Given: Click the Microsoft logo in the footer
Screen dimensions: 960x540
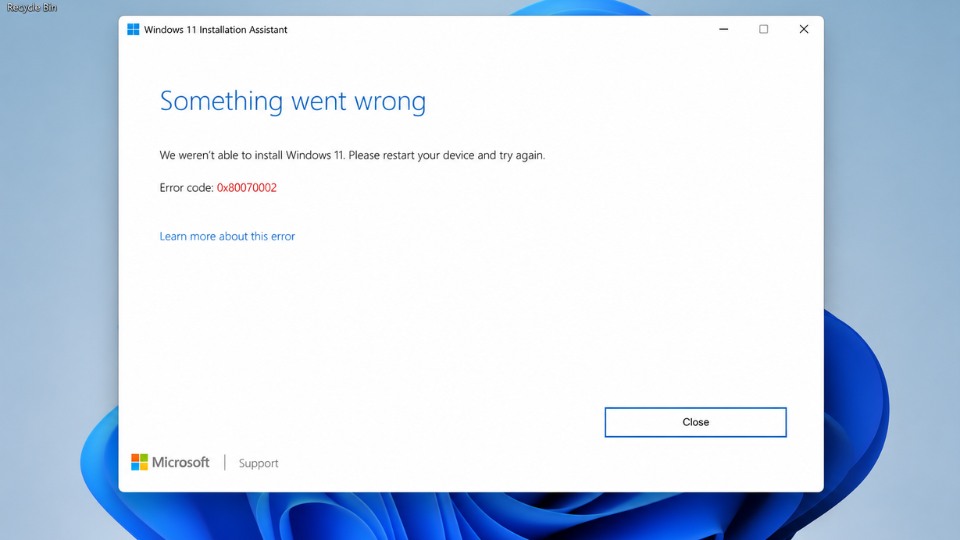Looking at the screenshot, I should click(x=170, y=462).
